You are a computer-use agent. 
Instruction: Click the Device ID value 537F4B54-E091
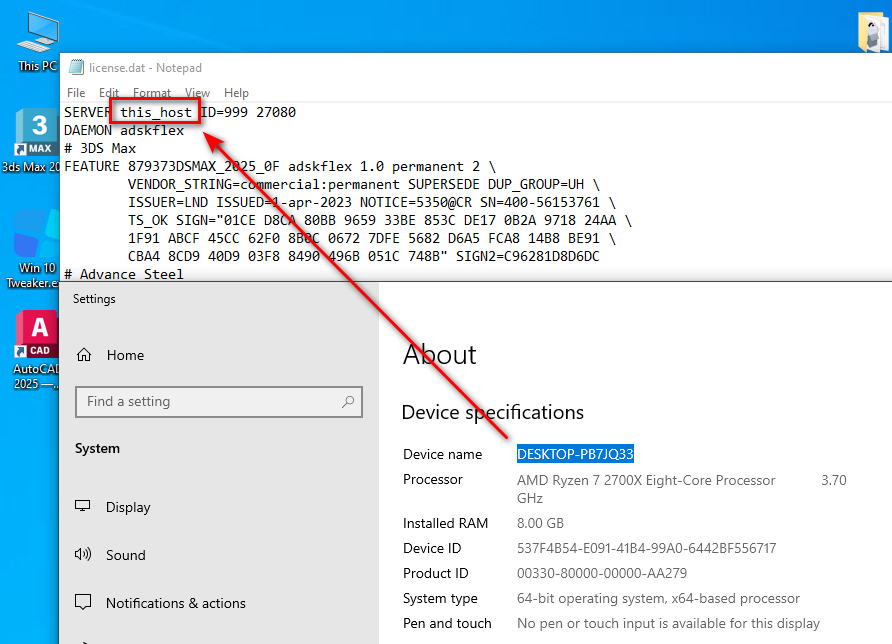646,548
